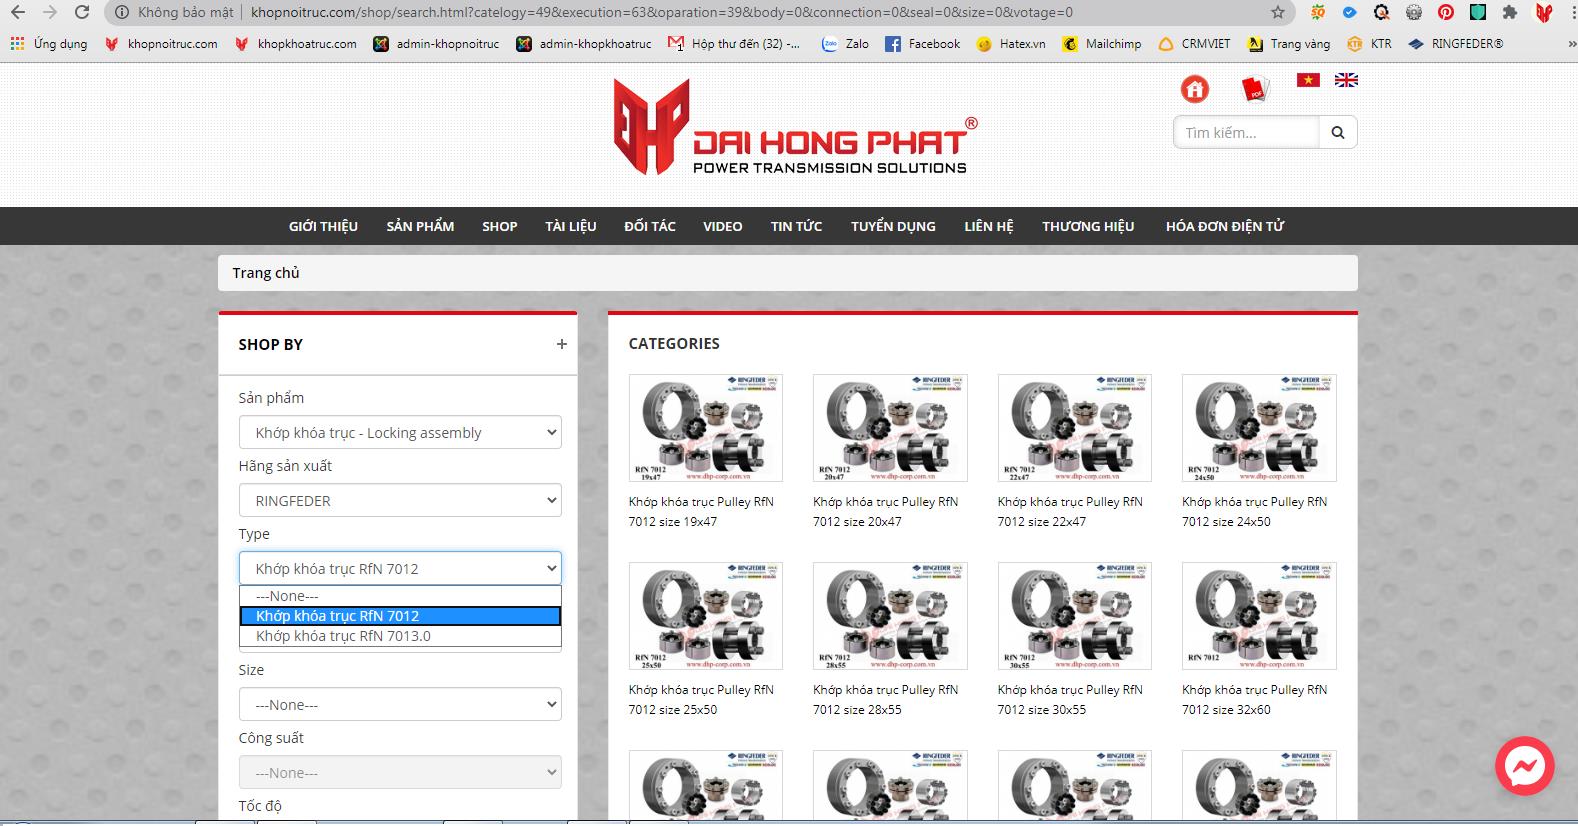
Task: Open the LIÊN HỆ menu
Action: 989,226
